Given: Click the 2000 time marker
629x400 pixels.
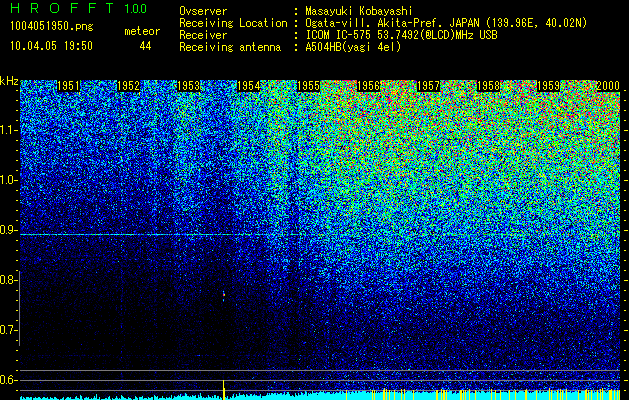Looking at the screenshot, I should coord(608,86).
